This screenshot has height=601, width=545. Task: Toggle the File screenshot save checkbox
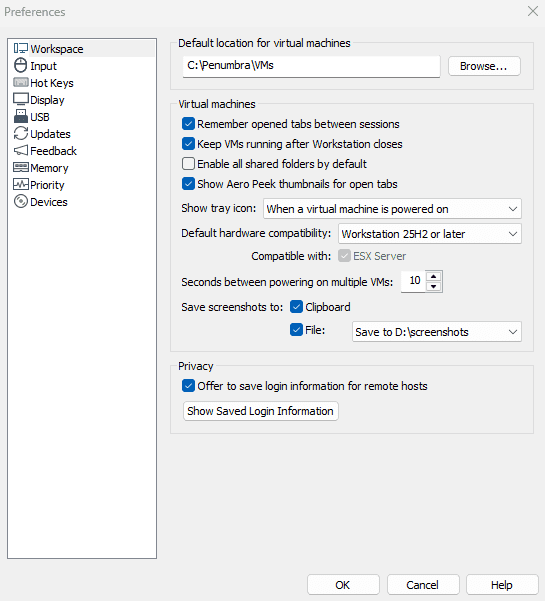click(x=296, y=330)
